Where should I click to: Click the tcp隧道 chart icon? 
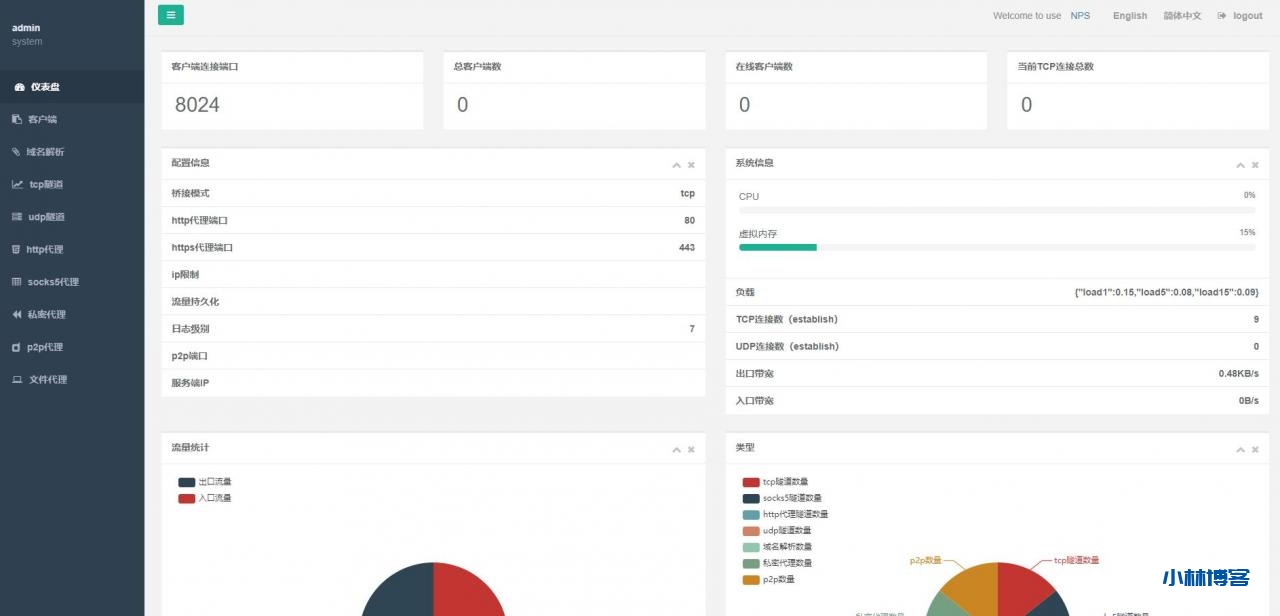(x=17, y=184)
